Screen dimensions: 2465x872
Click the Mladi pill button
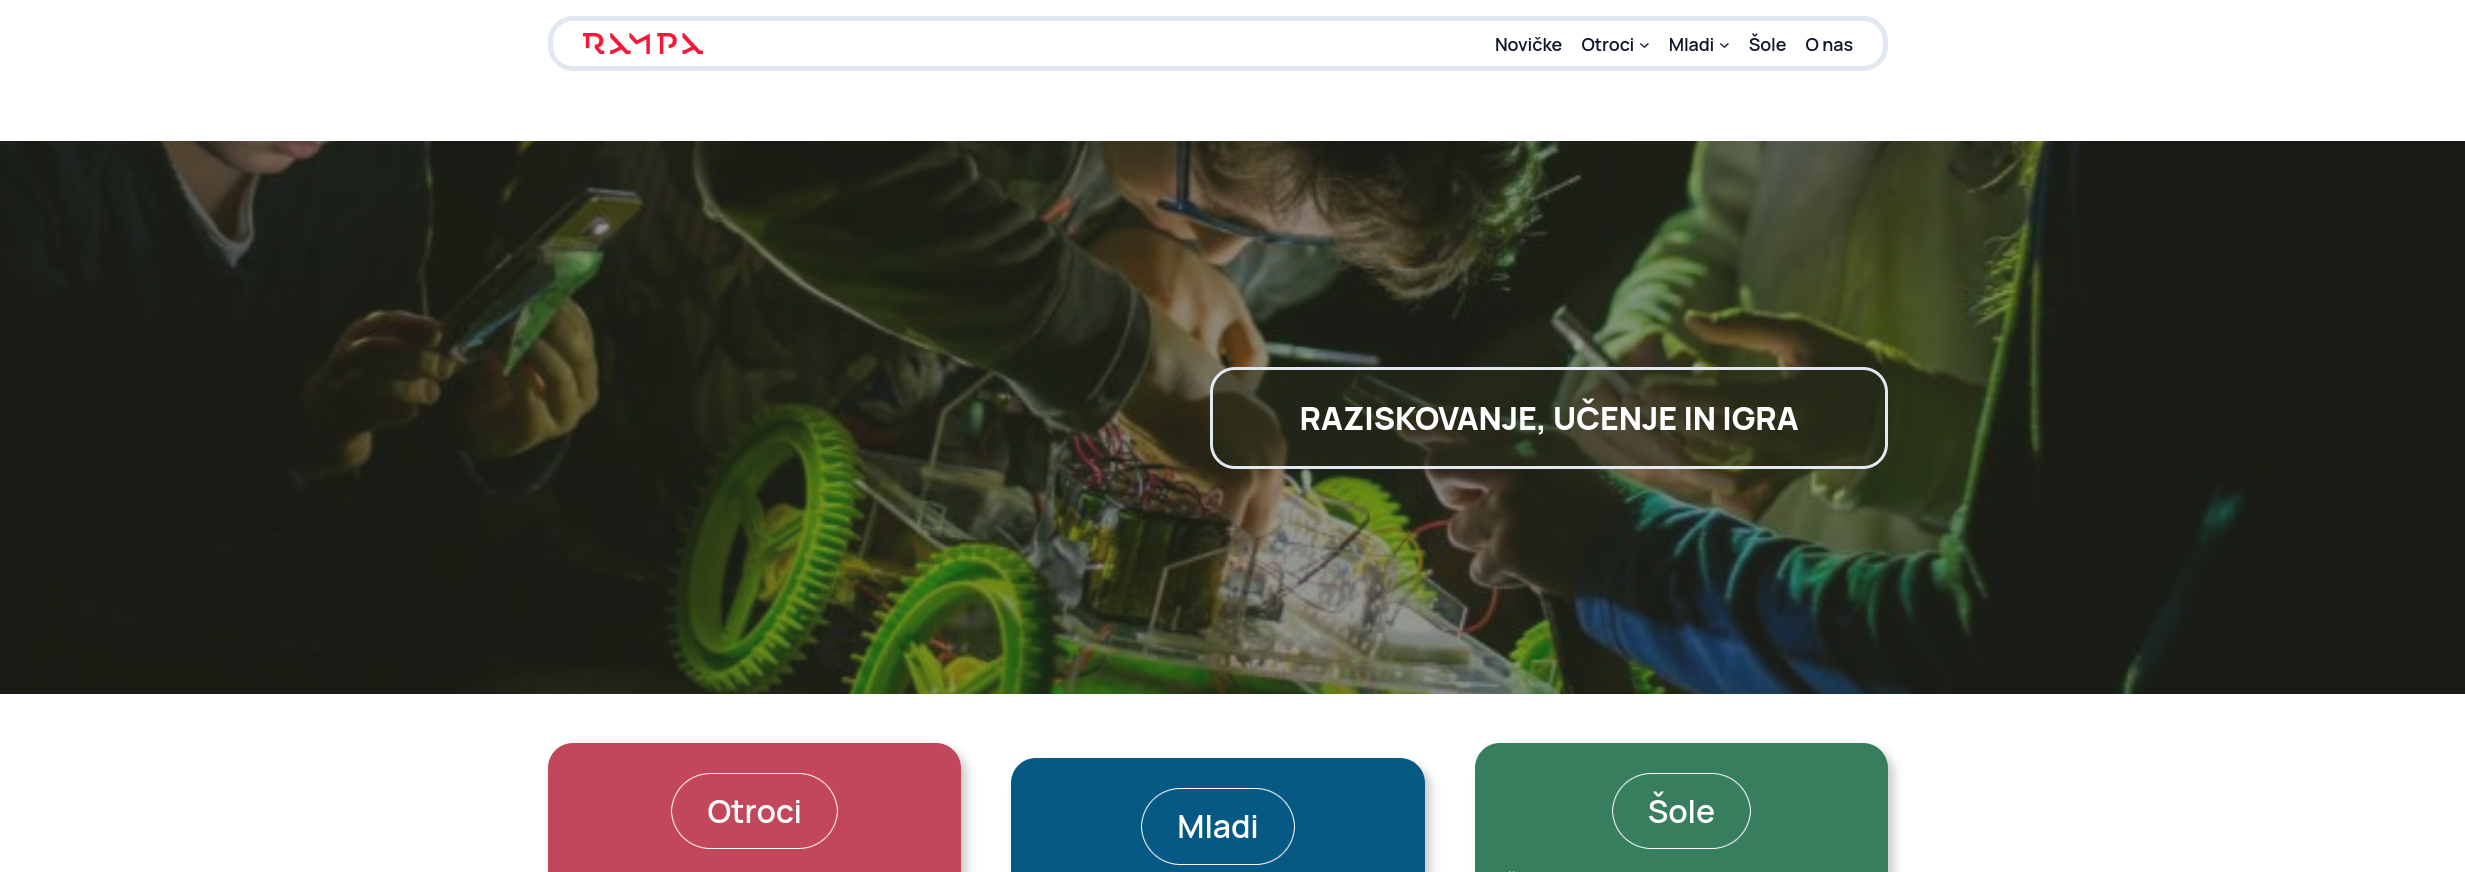tap(1217, 826)
